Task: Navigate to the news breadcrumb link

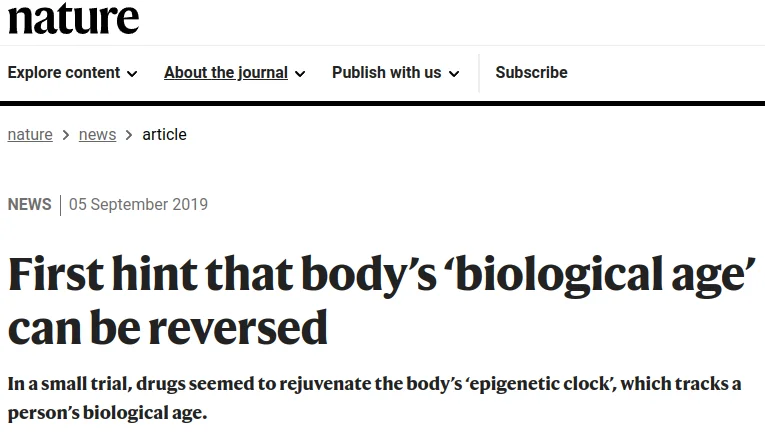Action: [97, 135]
